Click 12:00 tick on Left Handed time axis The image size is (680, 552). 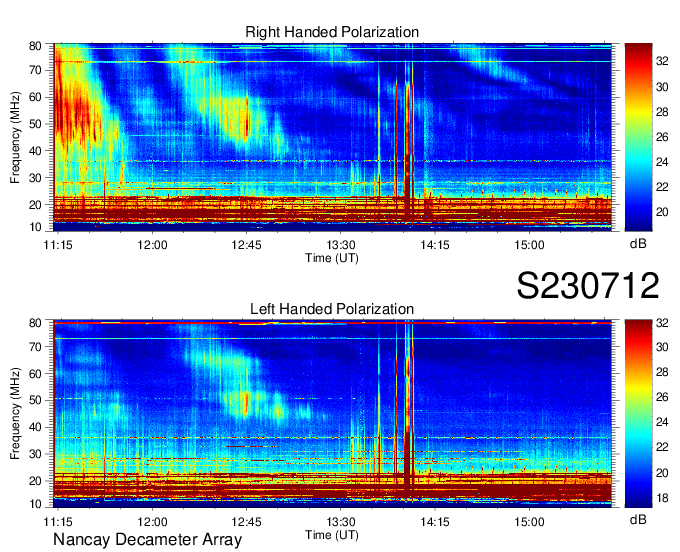(x=152, y=522)
